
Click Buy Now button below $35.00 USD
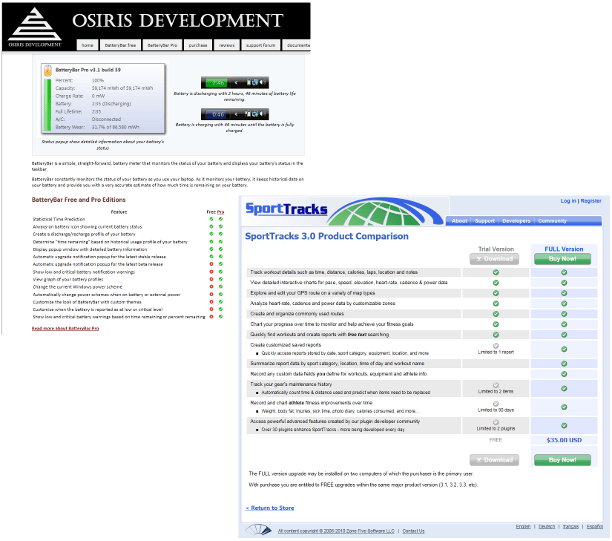[x=562, y=460]
